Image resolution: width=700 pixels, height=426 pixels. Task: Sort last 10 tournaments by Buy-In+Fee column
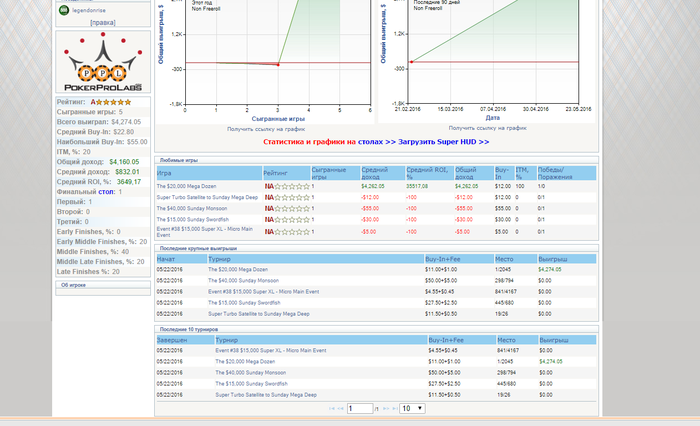(462, 340)
